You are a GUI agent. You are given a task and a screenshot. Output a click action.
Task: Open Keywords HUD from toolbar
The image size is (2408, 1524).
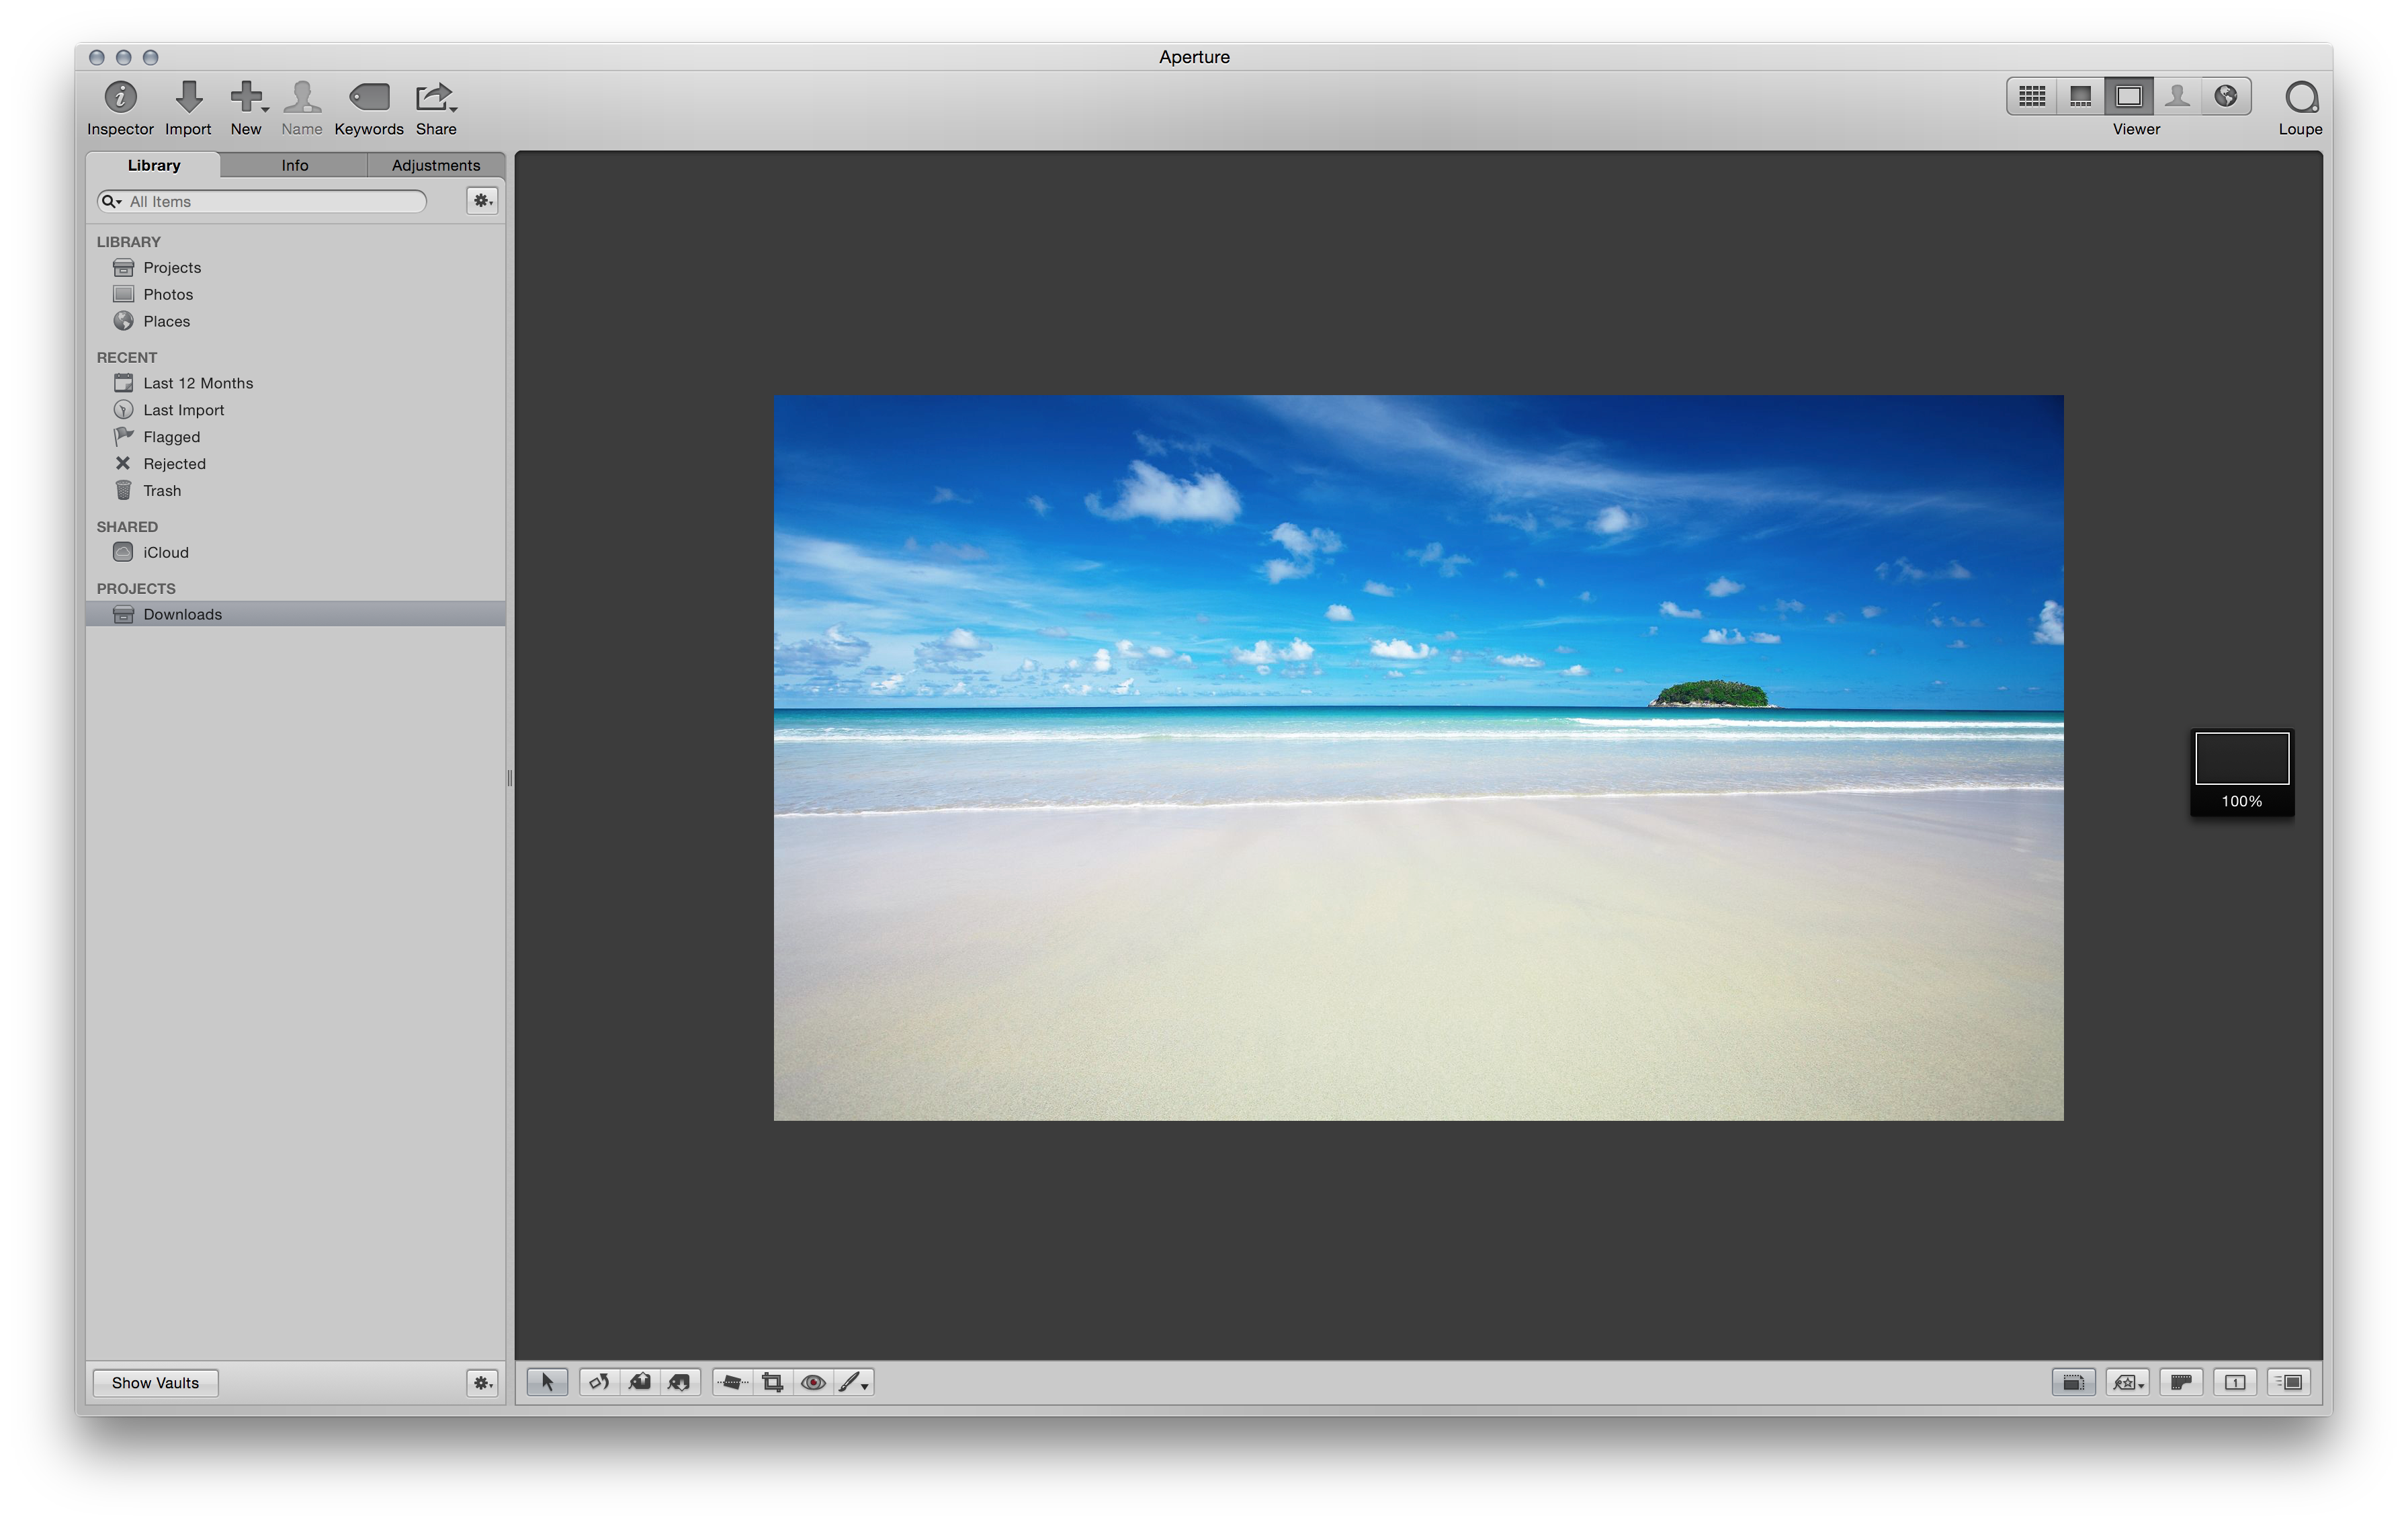pos(368,98)
